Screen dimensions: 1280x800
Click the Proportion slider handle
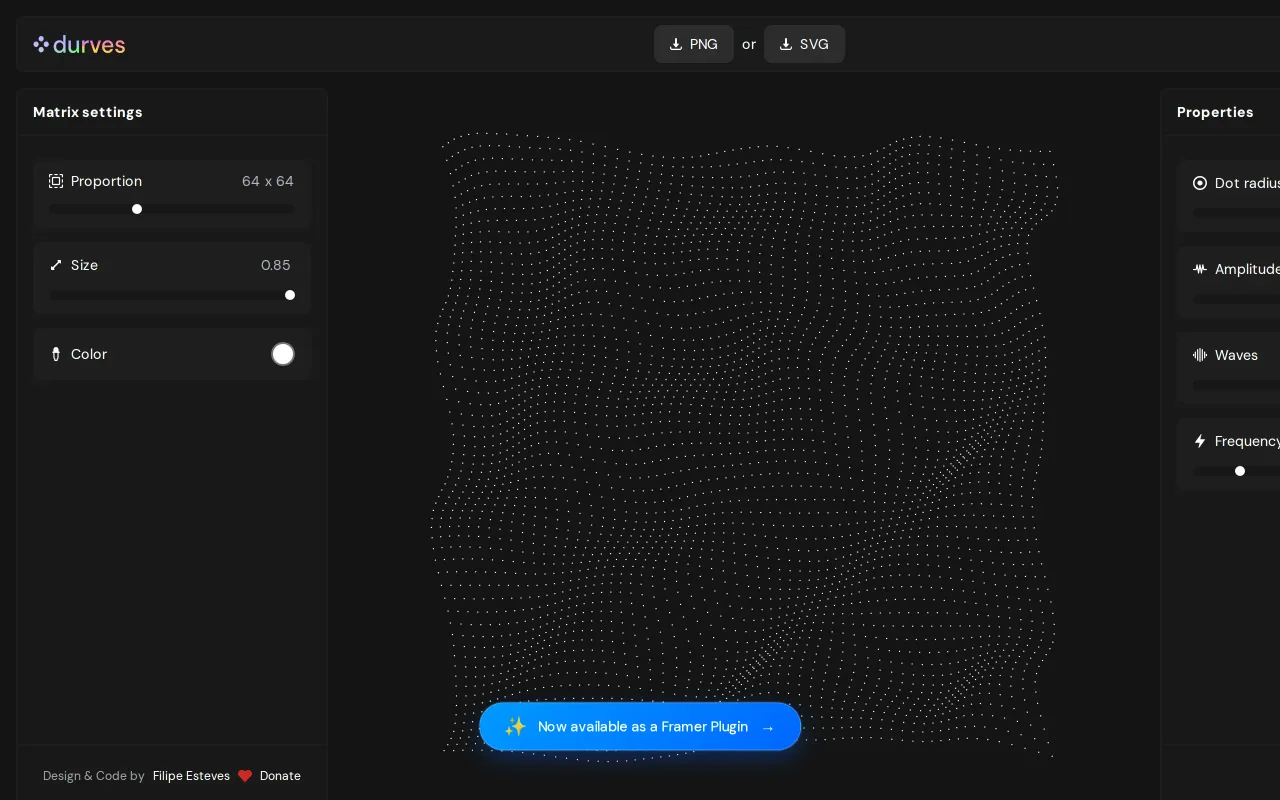point(137,209)
